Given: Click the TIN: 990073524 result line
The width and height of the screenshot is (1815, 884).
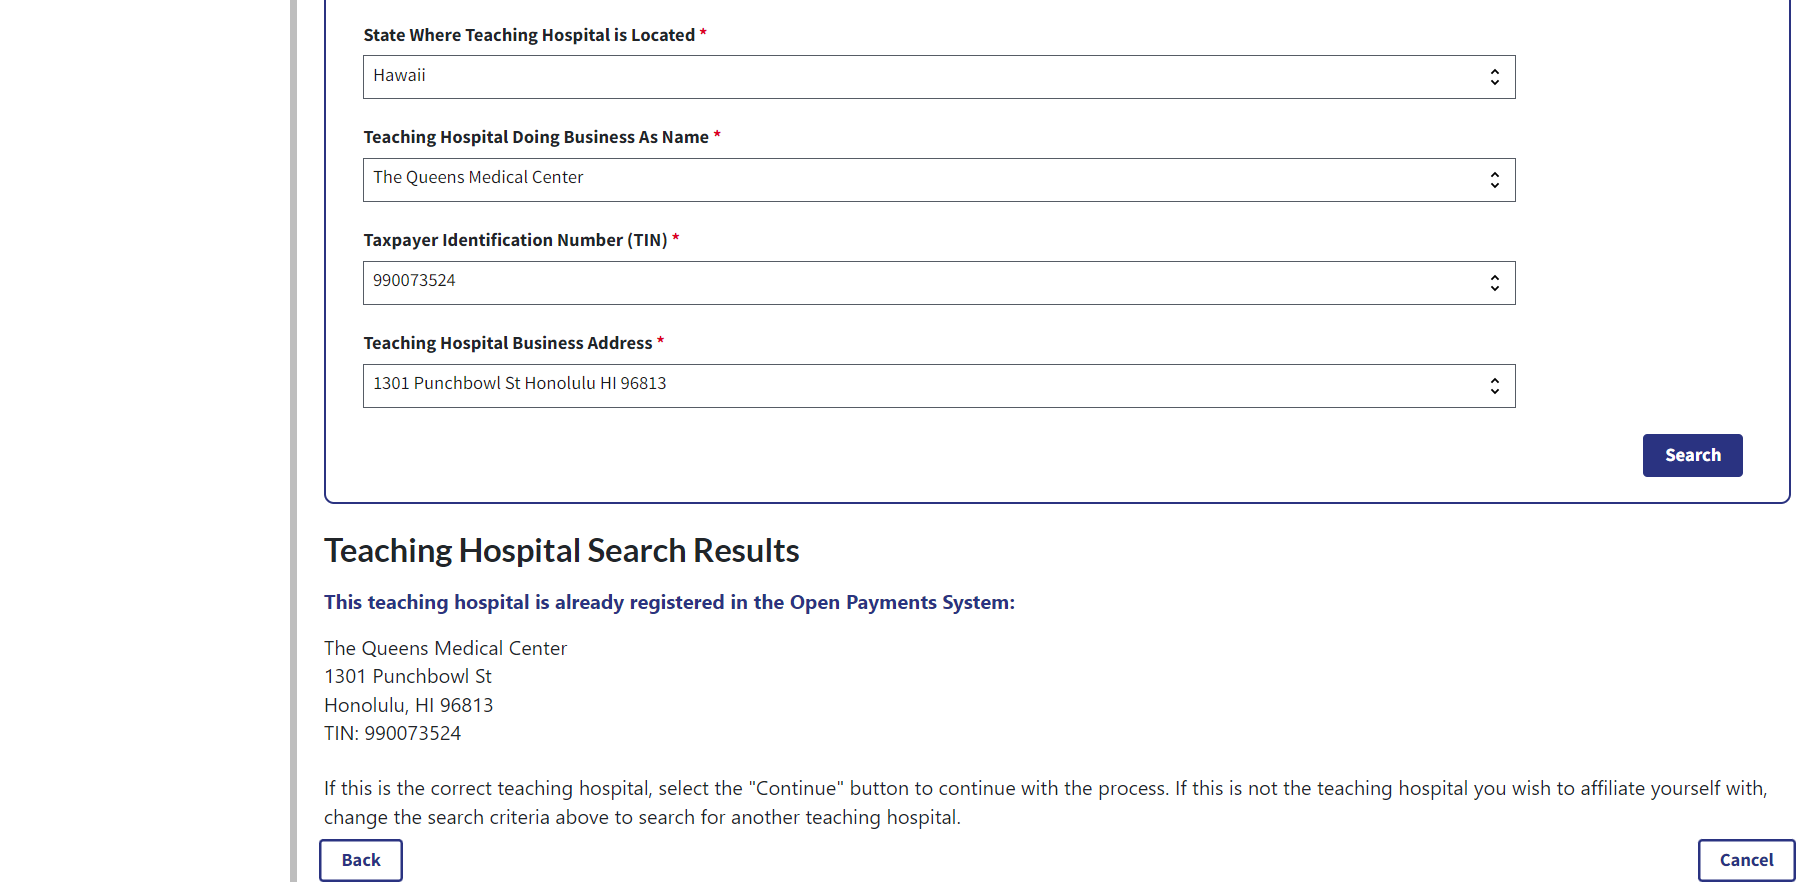Looking at the screenshot, I should coord(392,733).
